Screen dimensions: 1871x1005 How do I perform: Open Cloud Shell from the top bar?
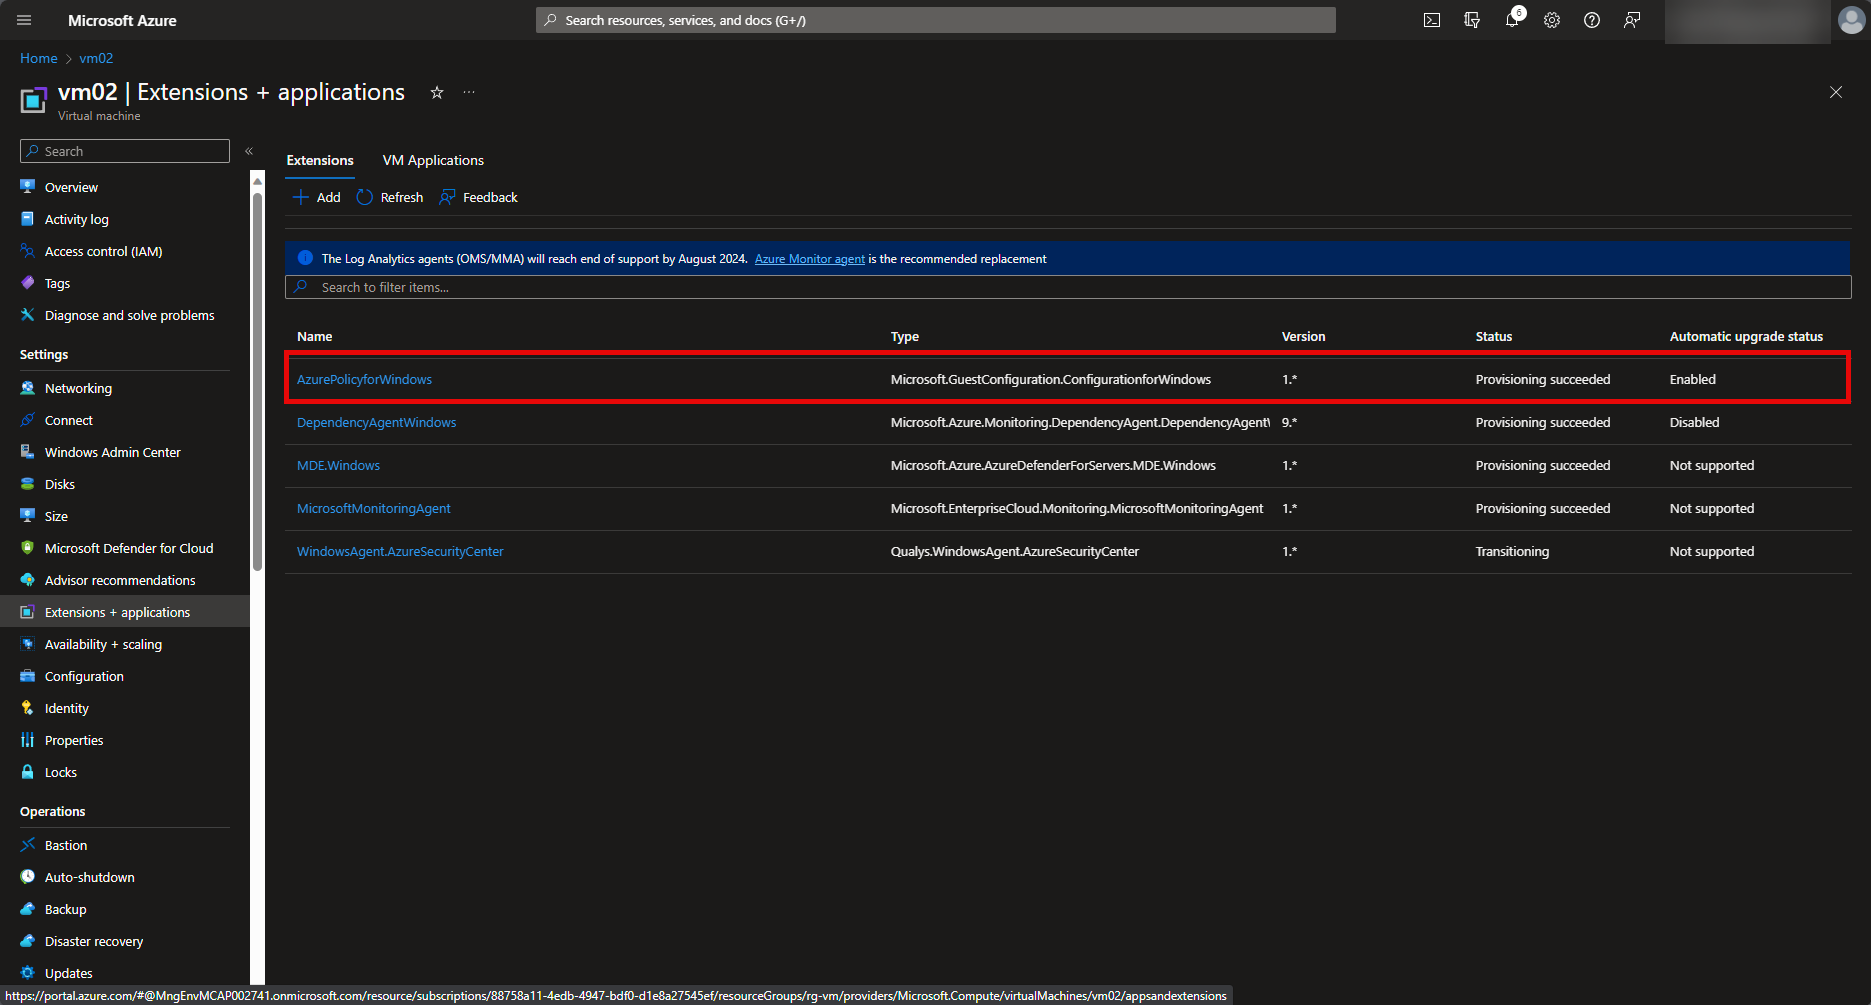(x=1431, y=19)
